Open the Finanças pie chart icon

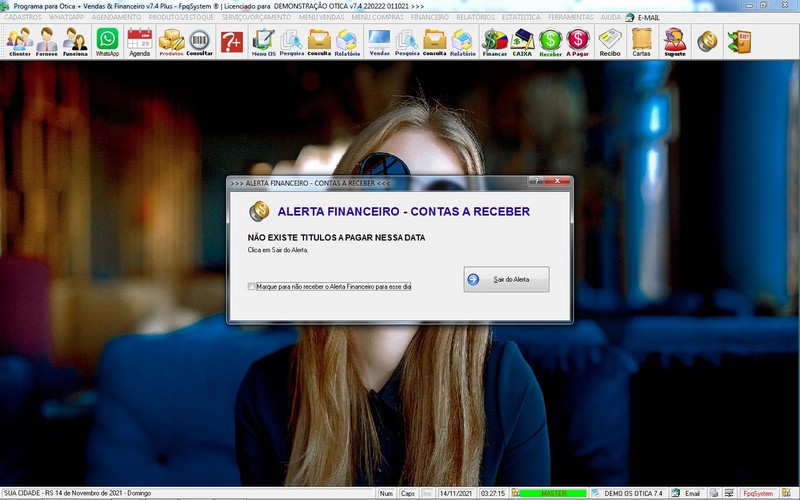[x=494, y=42]
